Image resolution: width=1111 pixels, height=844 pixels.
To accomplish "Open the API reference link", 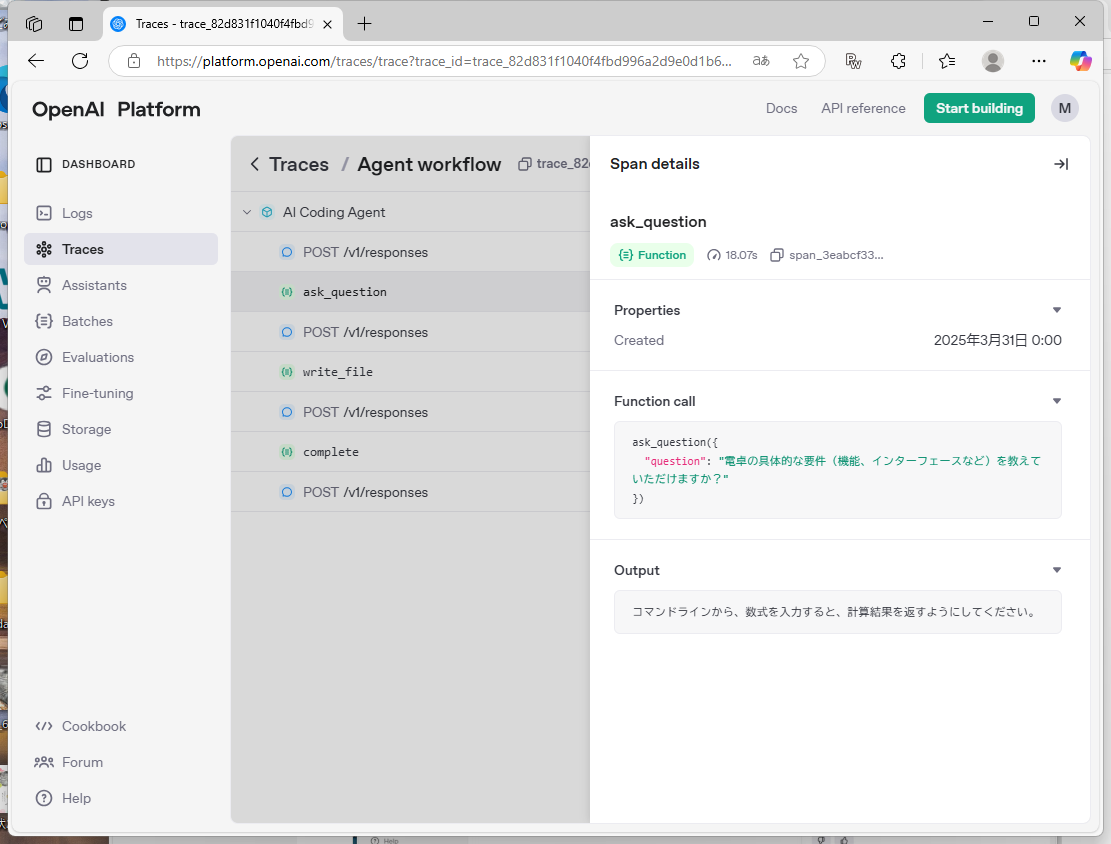I will click(863, 108).
